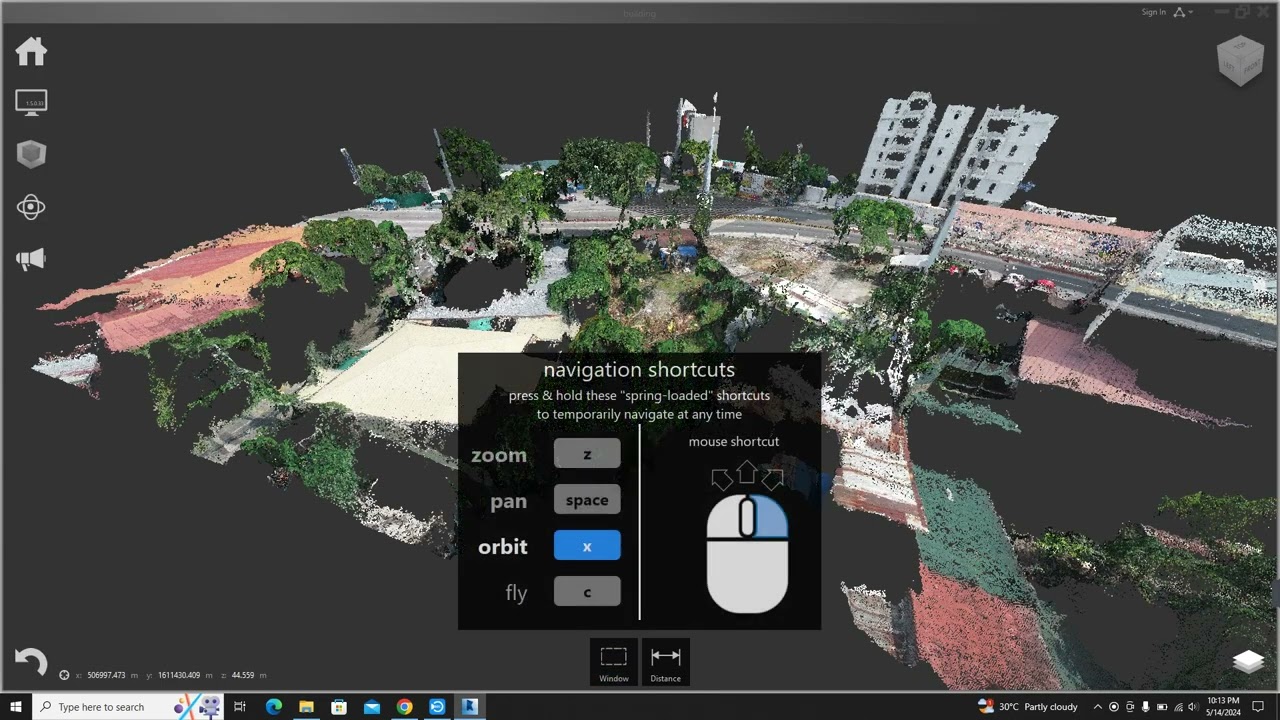Launch Google Chrome from taskbar
1280x720 pixels.
coord(404,707)
